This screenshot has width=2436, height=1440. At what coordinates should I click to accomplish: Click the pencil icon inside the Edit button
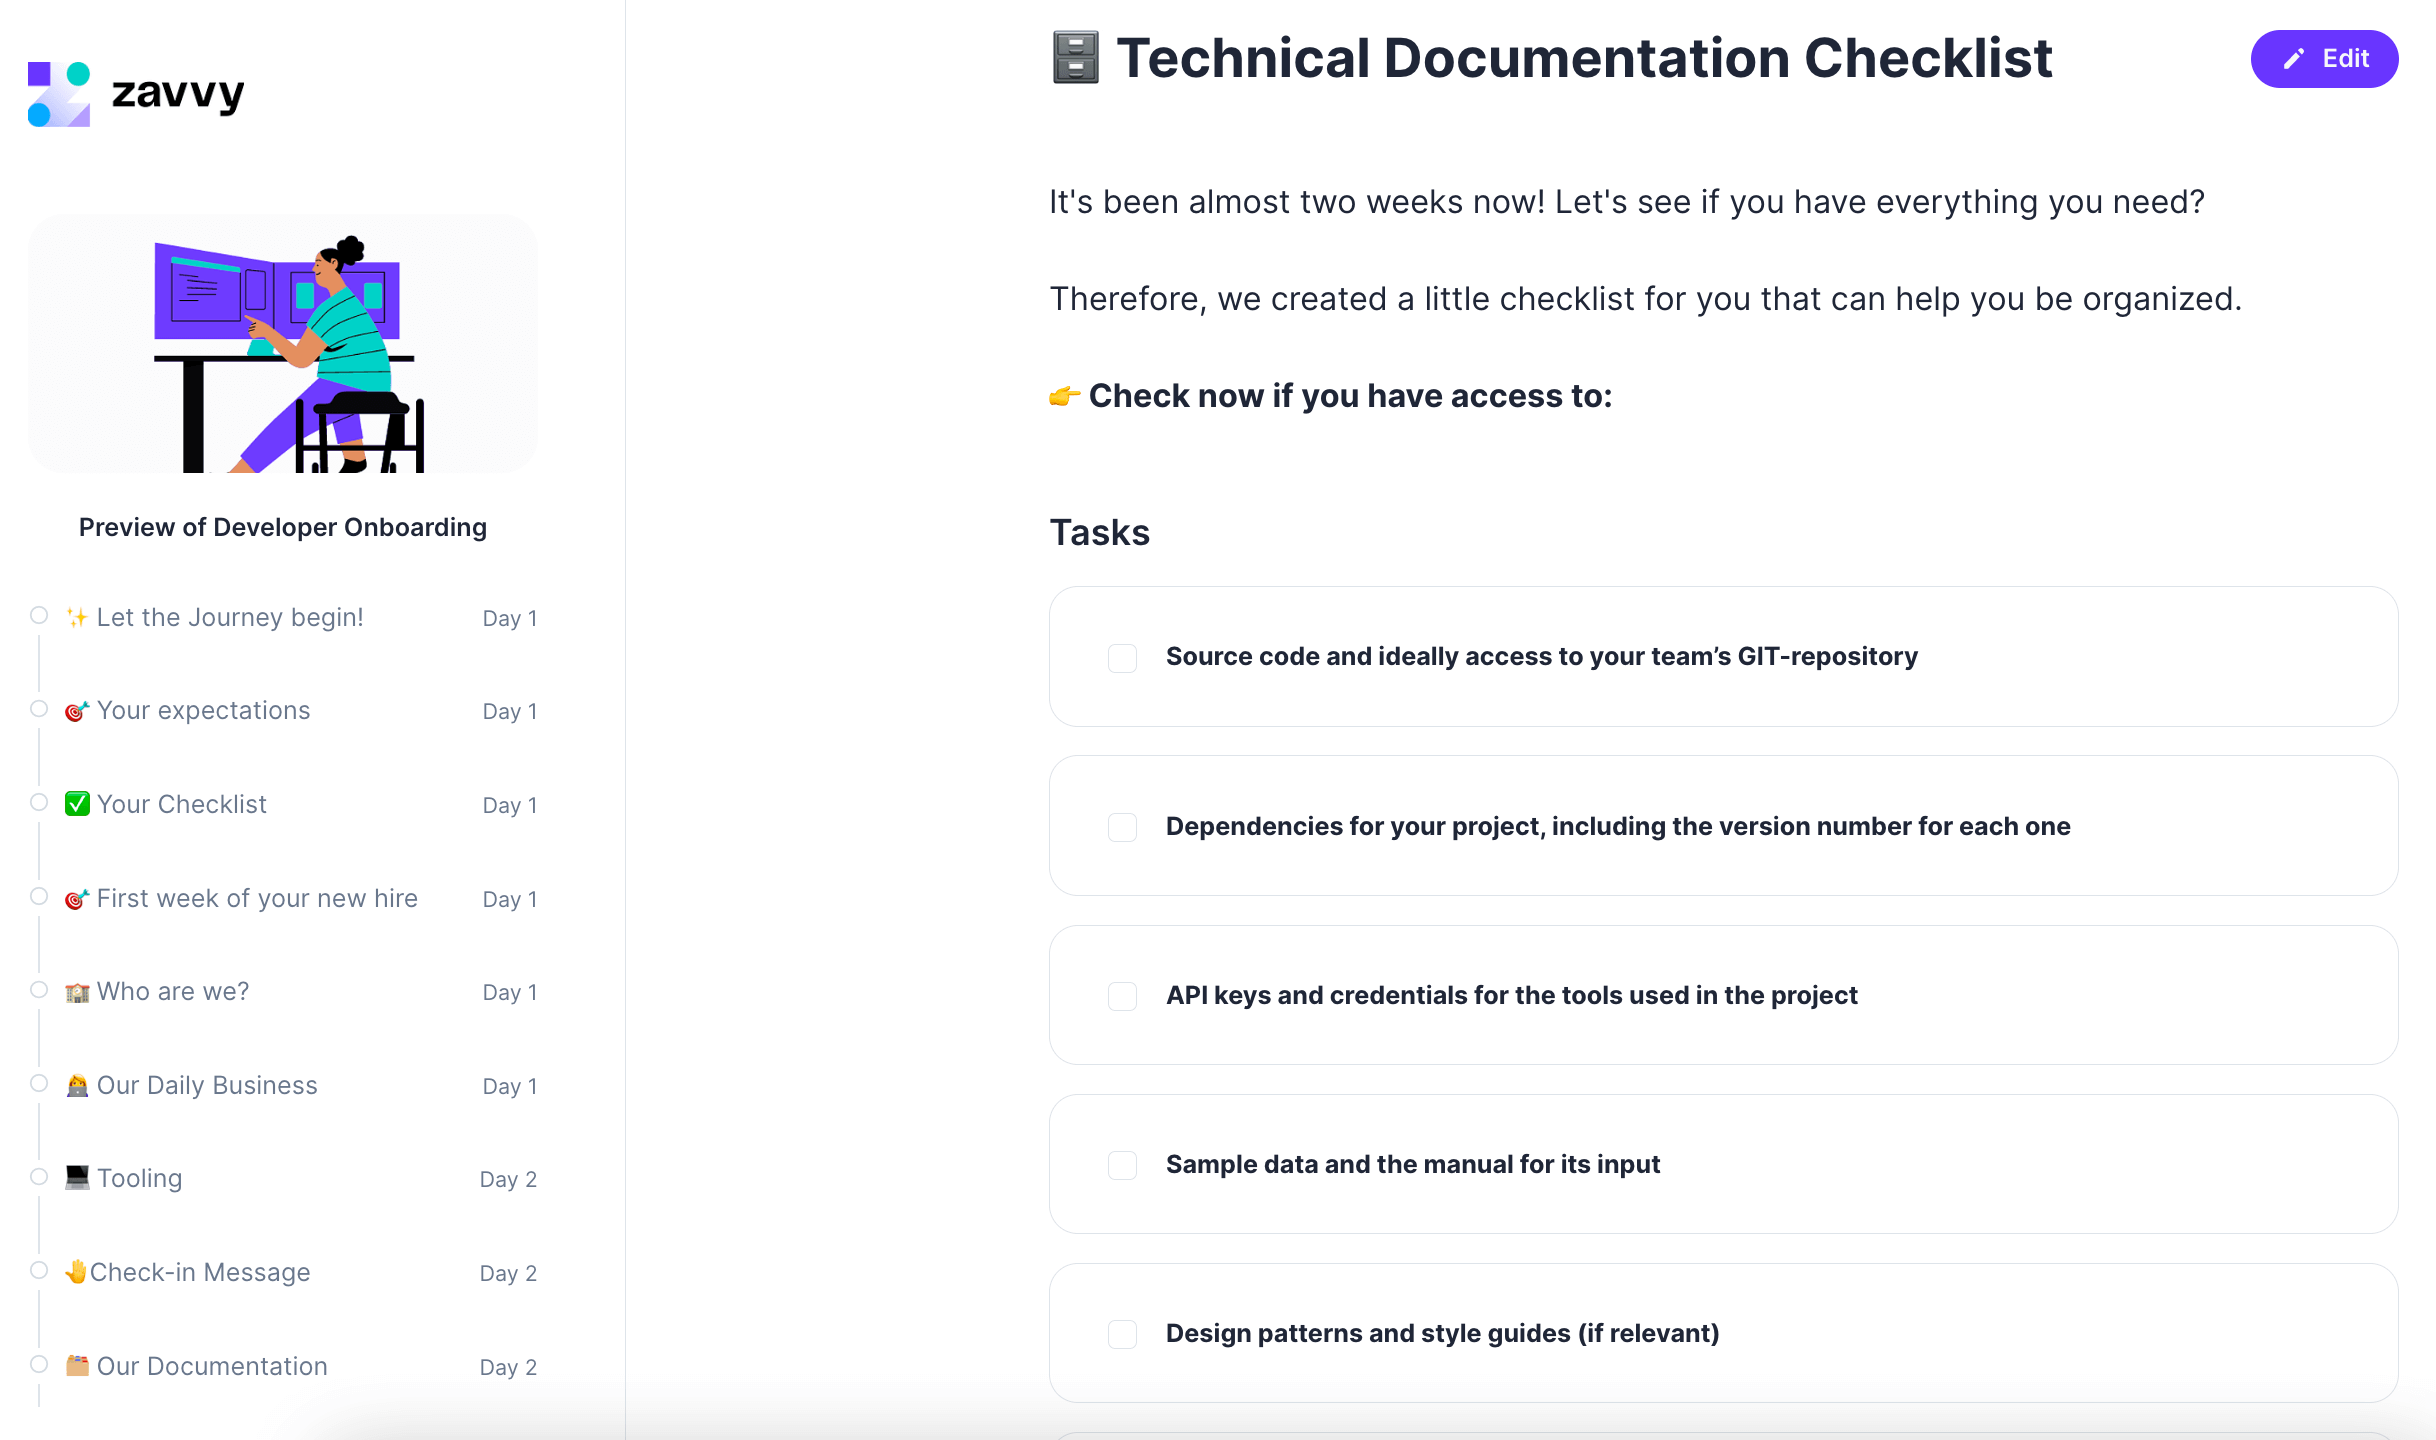(x=2293, y=59)
